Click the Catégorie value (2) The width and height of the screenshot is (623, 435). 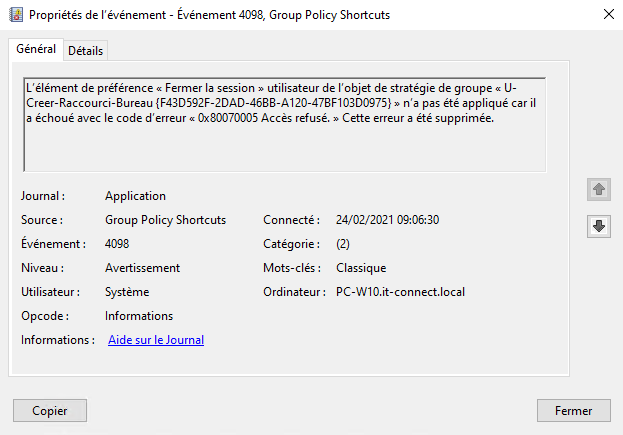pyautogui.click(x=343, y=244)
